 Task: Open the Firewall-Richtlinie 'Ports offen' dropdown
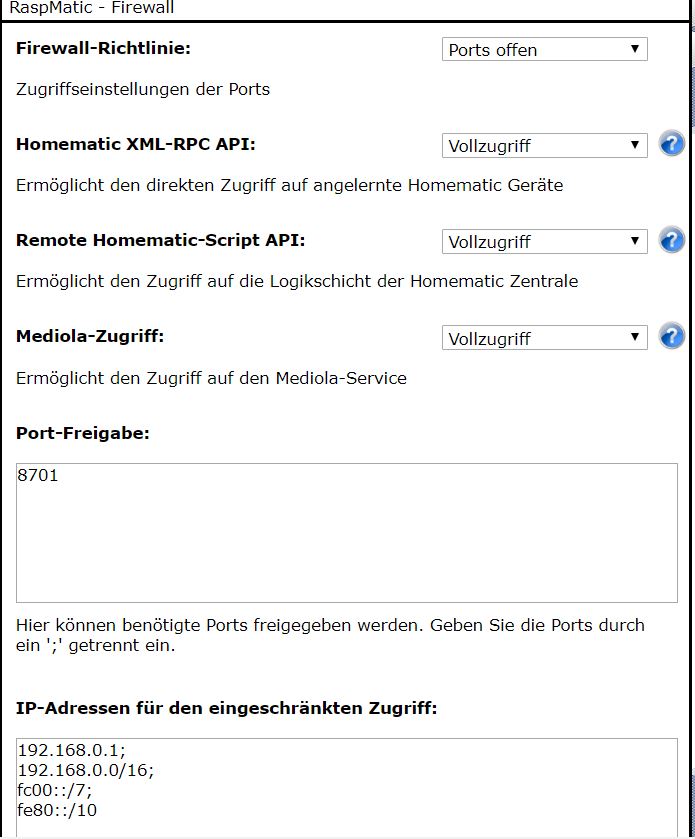544,50
